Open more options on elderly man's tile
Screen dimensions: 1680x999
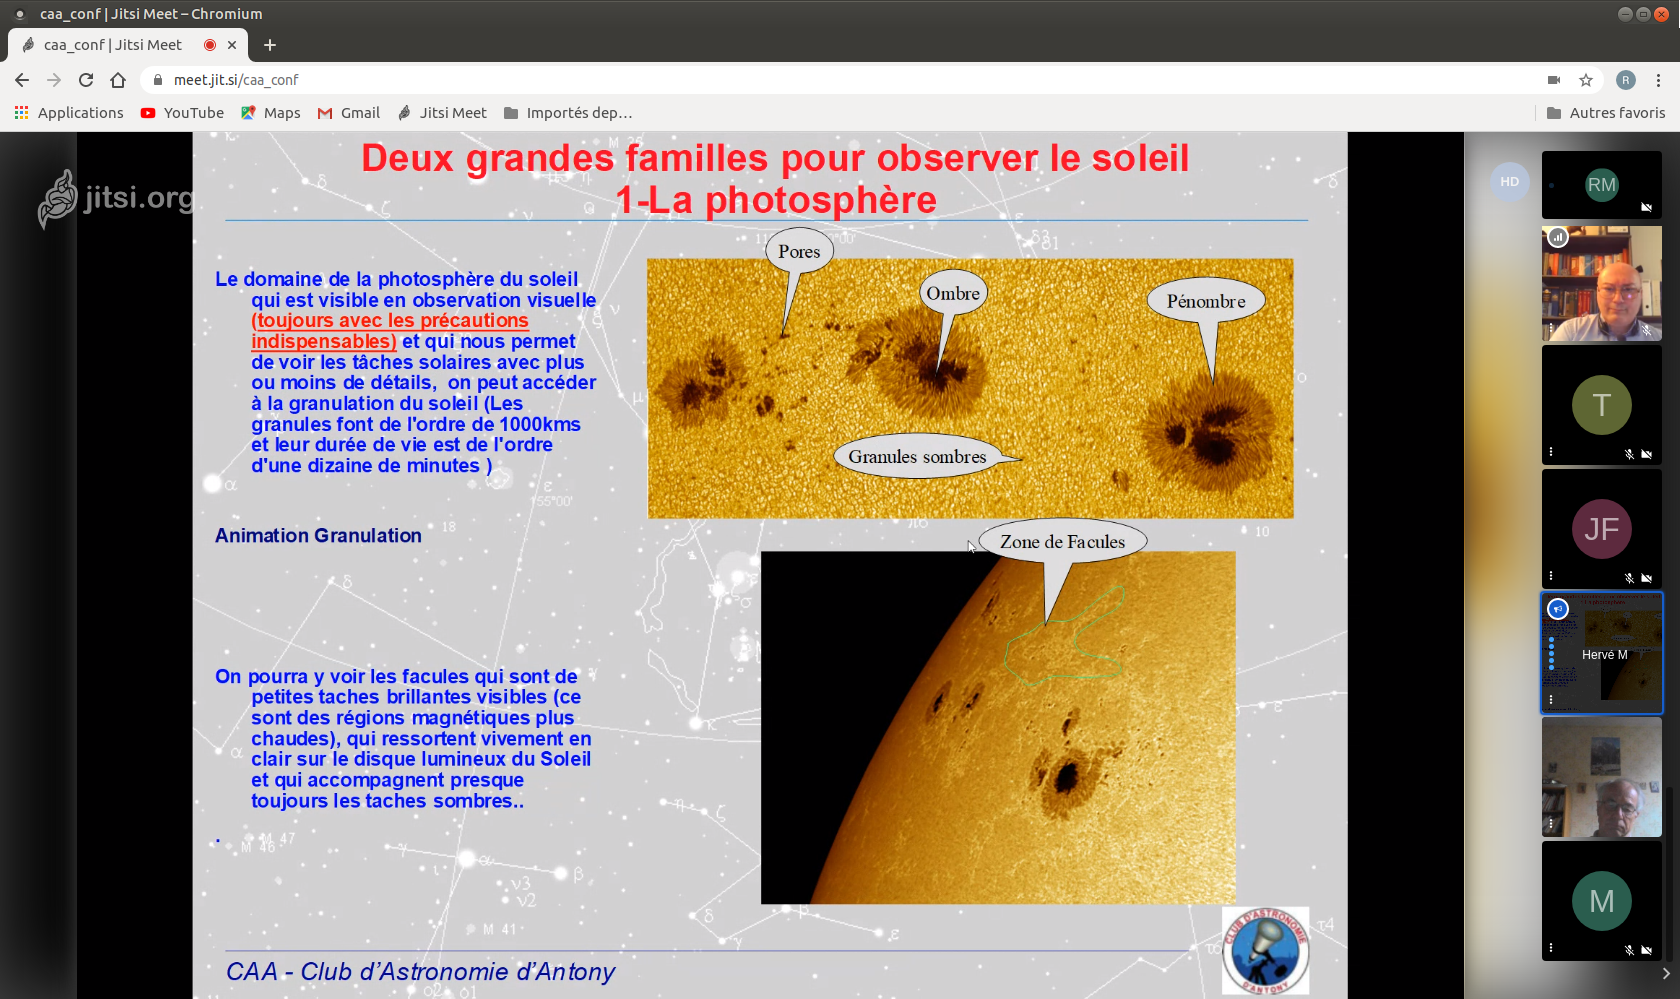1551,824
